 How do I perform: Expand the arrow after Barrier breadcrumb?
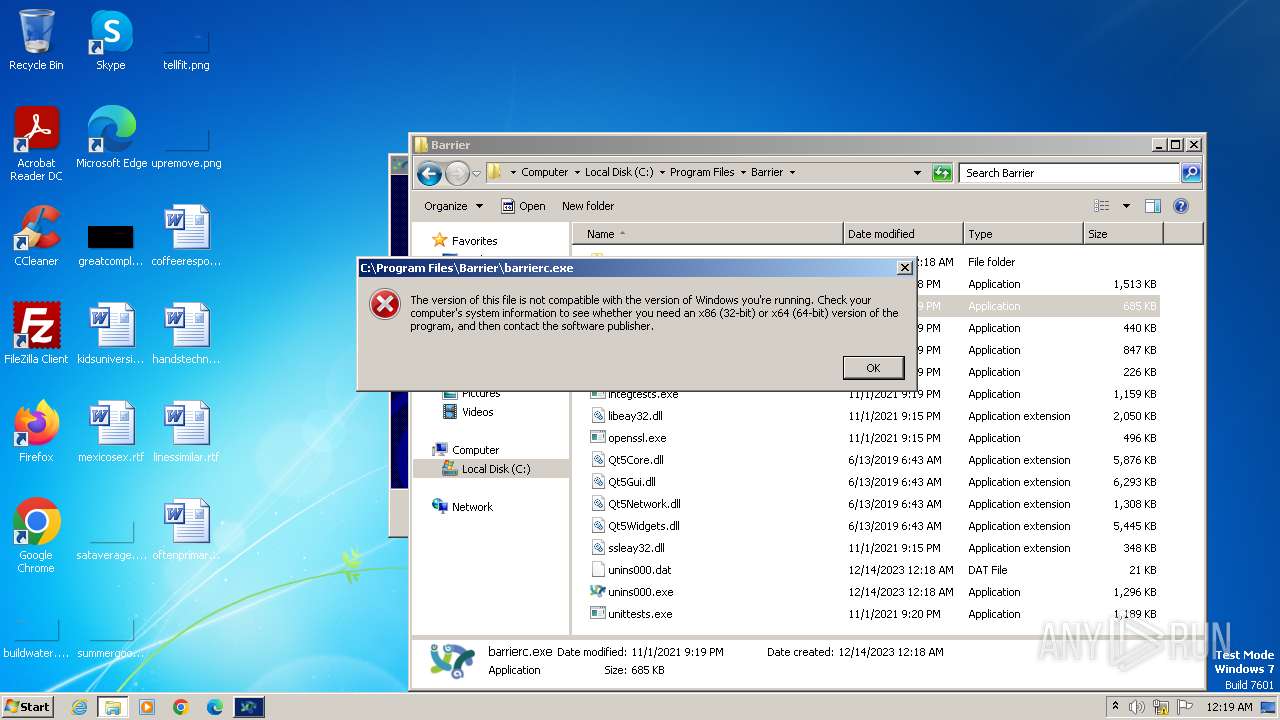coord(792,172)
